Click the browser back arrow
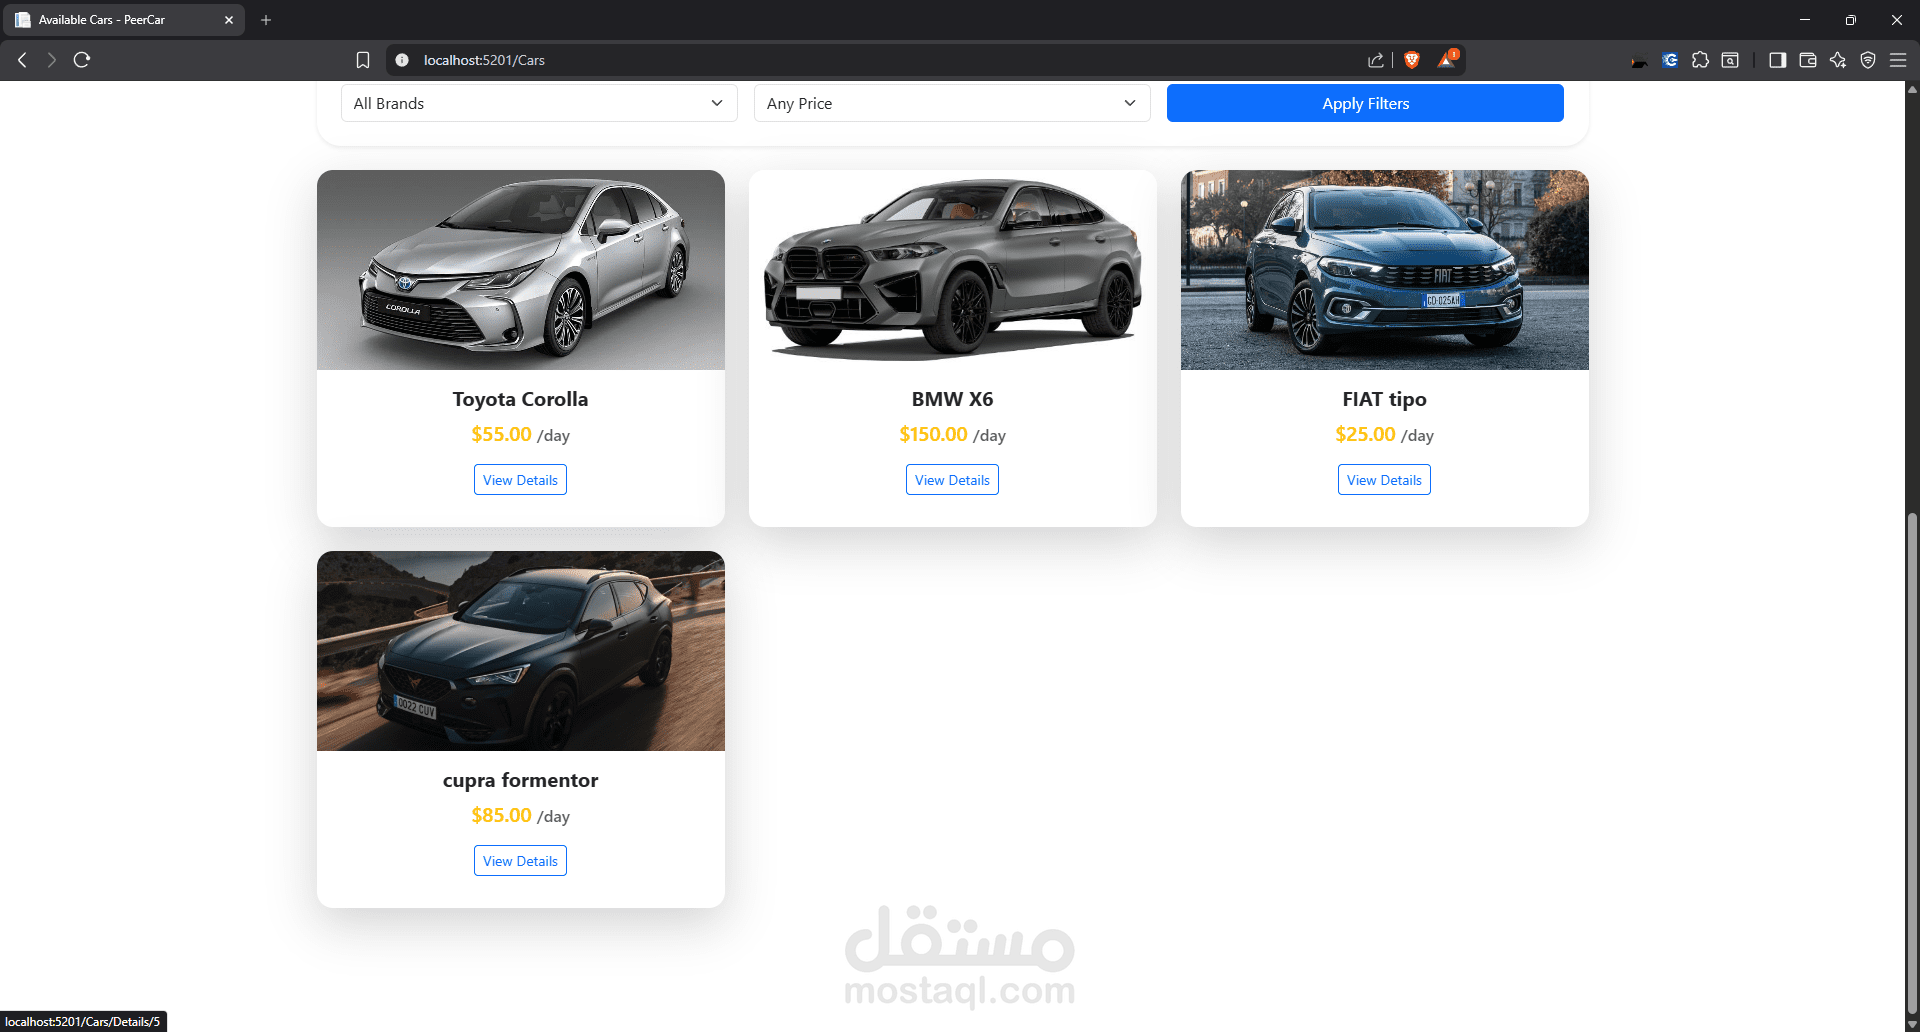Image resolution: width=1920 pixels, height=1032 pixels. click(x=22, y=60)
